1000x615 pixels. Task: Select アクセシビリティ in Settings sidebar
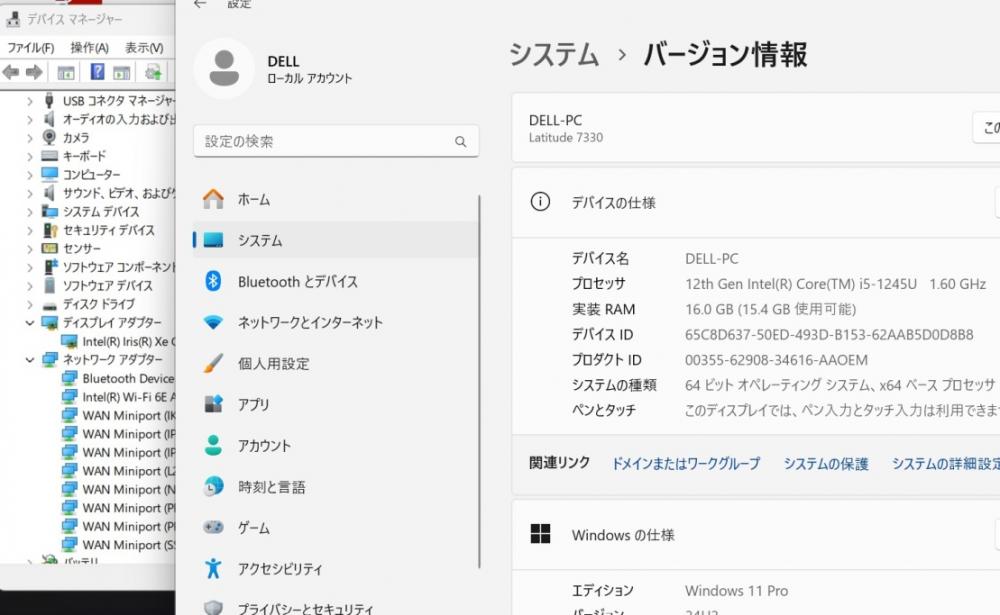click(x=335, y=568)
